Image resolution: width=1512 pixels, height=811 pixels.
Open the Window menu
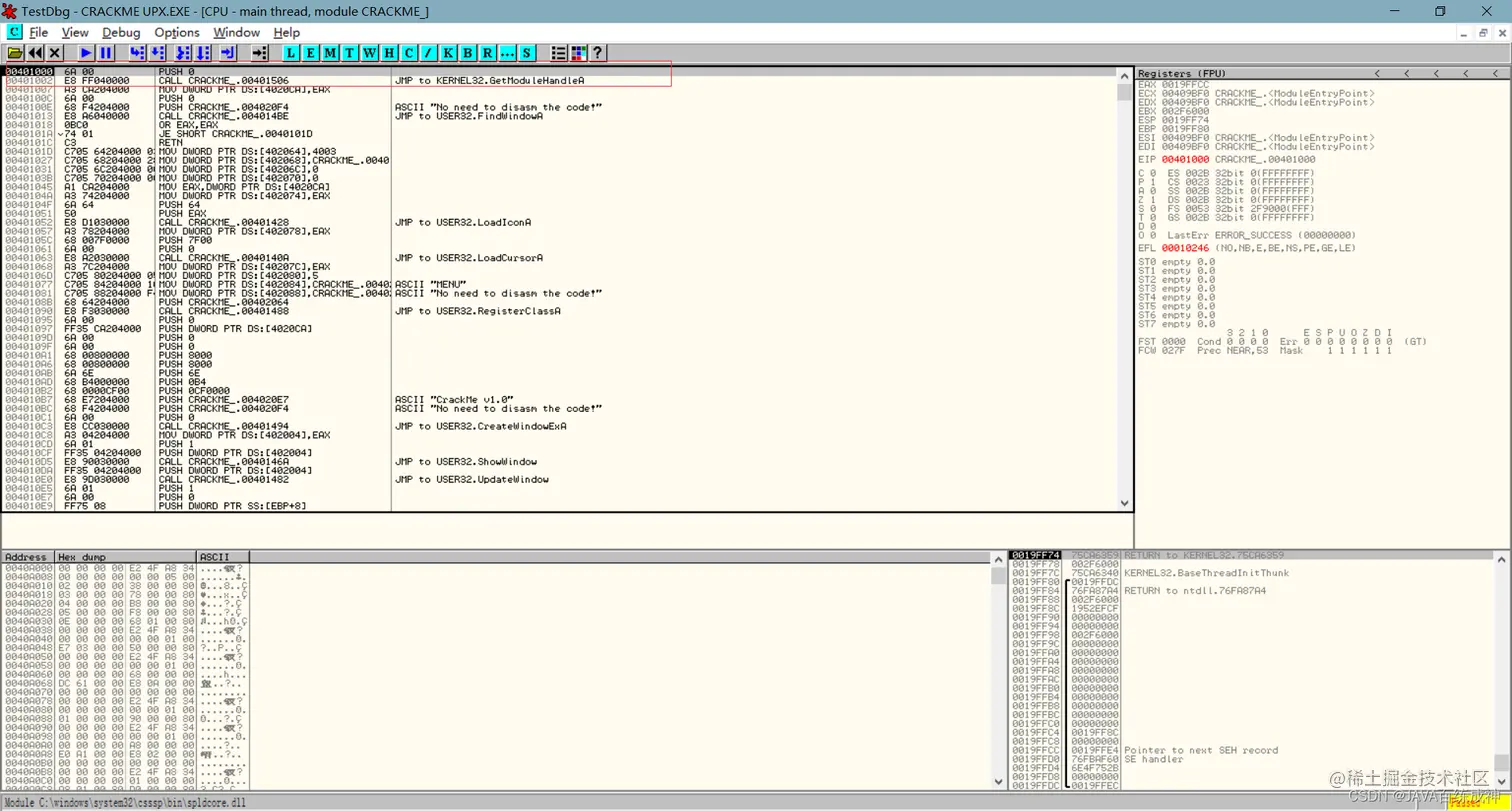click(237, 32)
